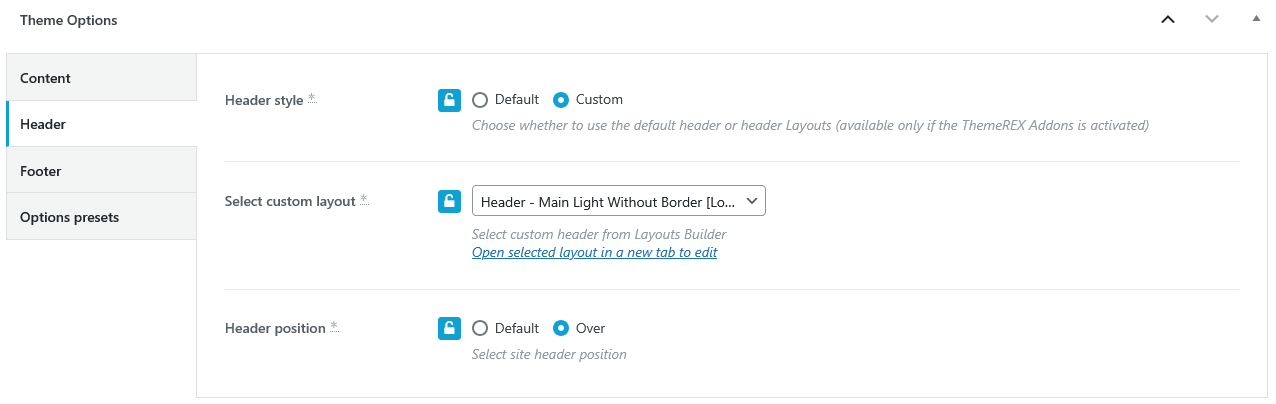Screen dimensions: 1276x404
Task: Move Theme Options panel down
Action: click(1212, 19)
